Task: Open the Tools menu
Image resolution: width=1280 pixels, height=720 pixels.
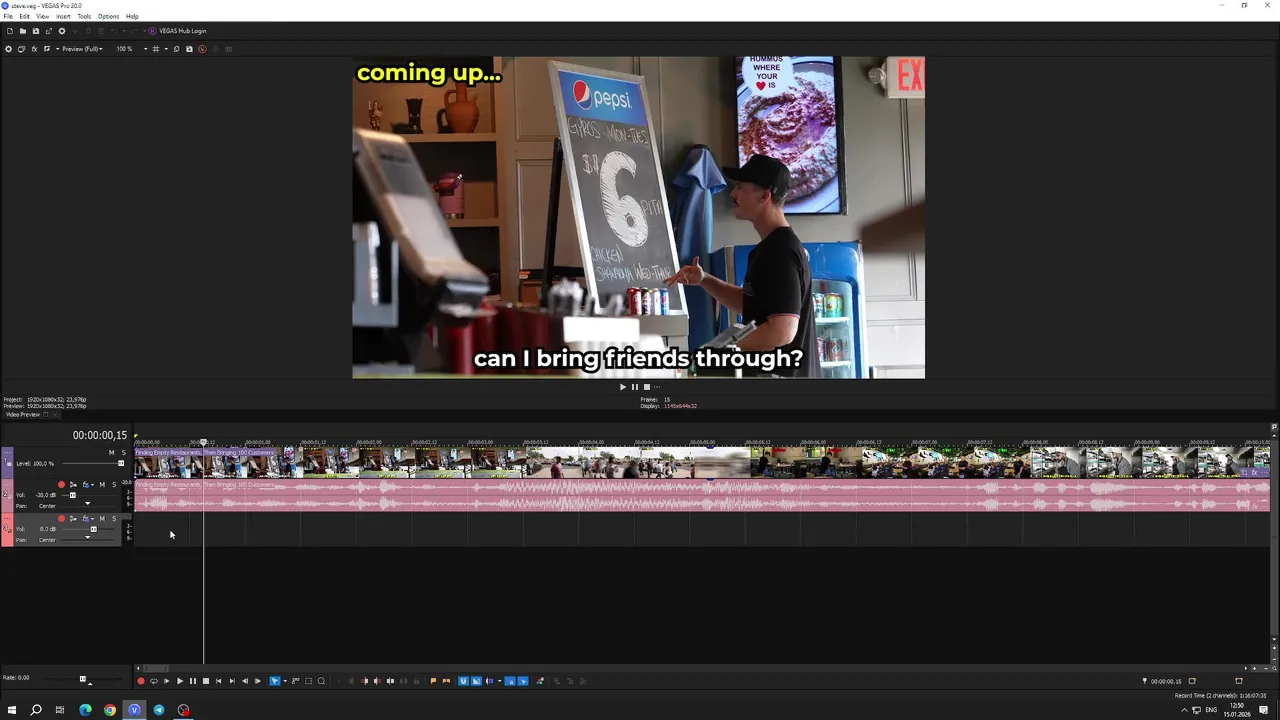Action: pyautogui.click(x=84, y=16)
